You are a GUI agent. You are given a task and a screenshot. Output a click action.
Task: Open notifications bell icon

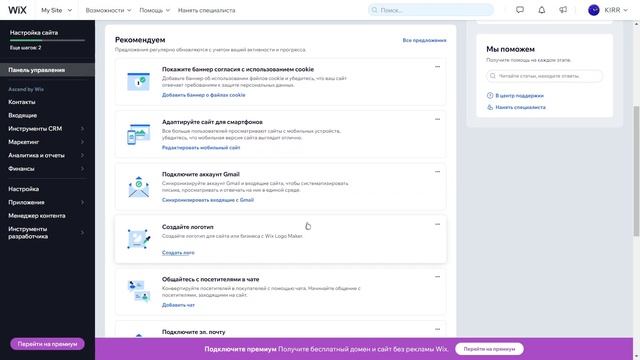pos(542,10)
